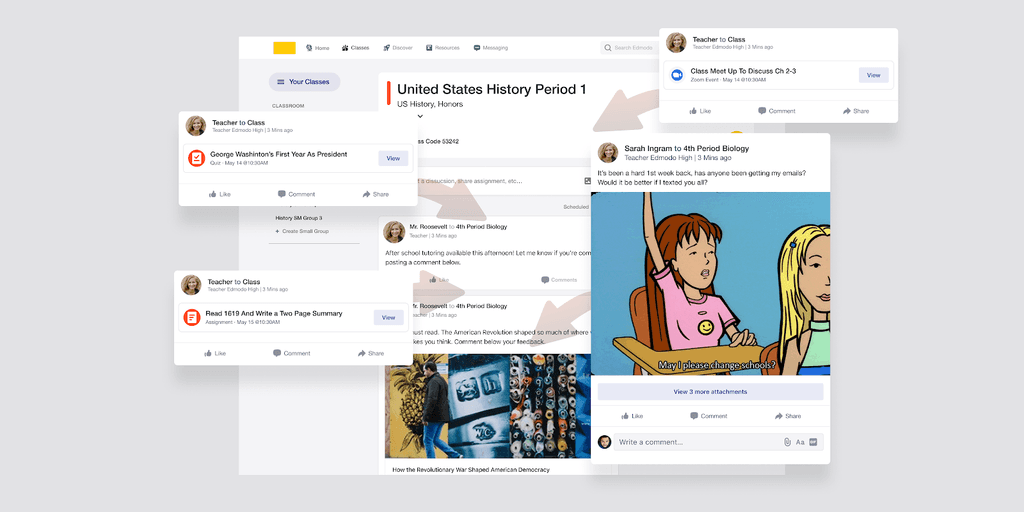
Task: Share the Read 1619 assignment post
Action: coord(371,353)
